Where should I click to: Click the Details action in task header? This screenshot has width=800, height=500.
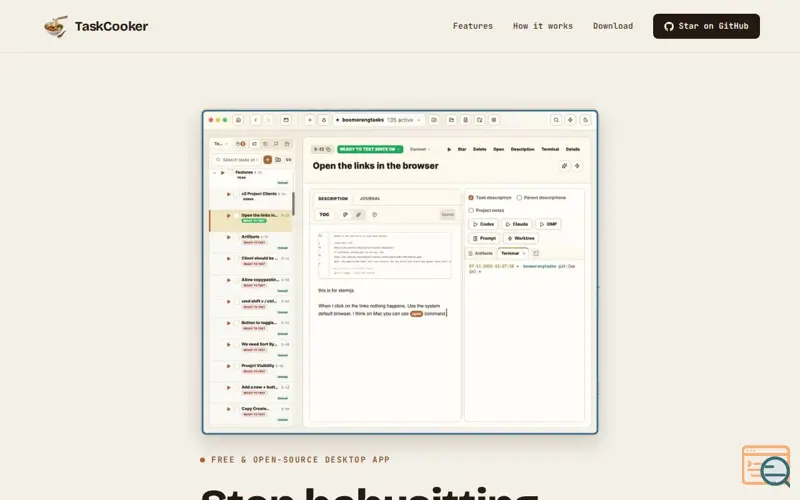tap(572, 149)
